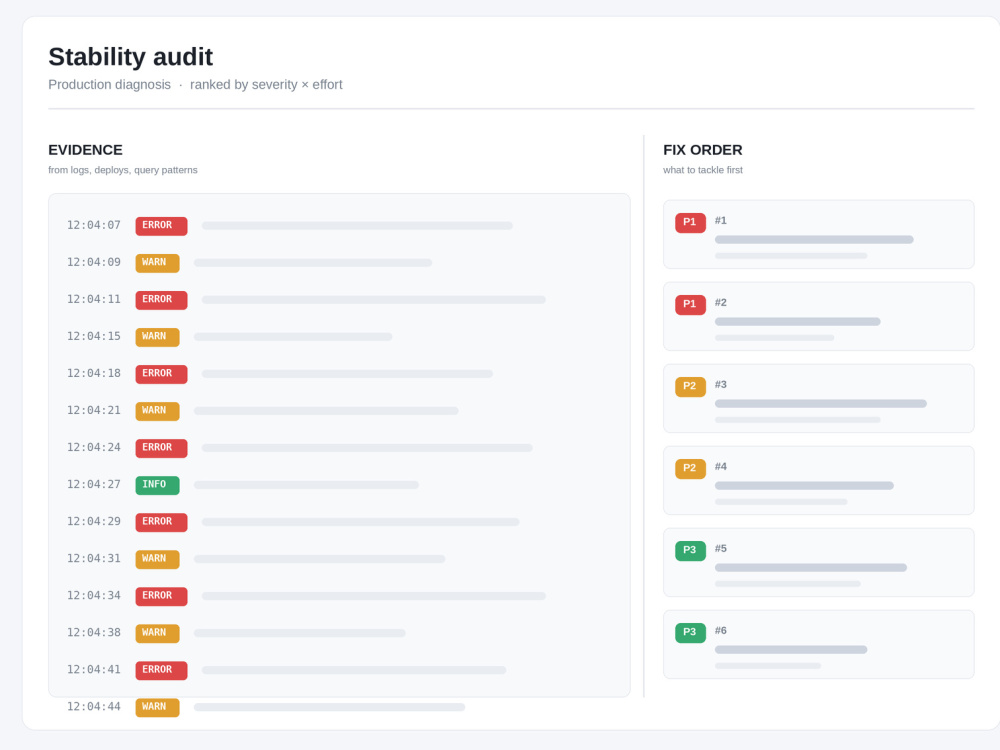Click the EVIDENCE section heading
Screen dimensions: 1000x750
click(85, 150)
